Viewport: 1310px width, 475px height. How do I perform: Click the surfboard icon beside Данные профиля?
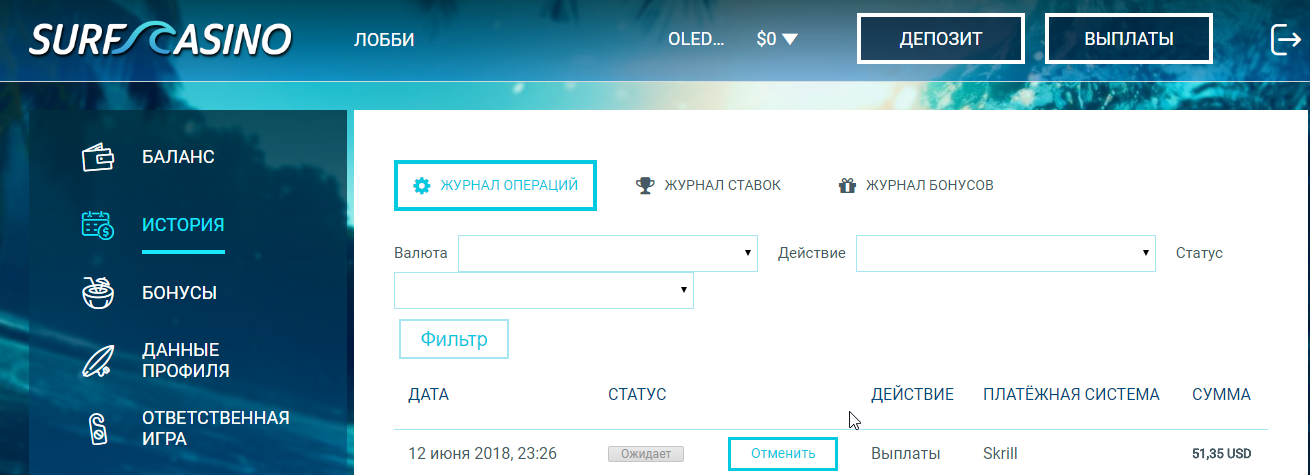[x=97, y=360]
